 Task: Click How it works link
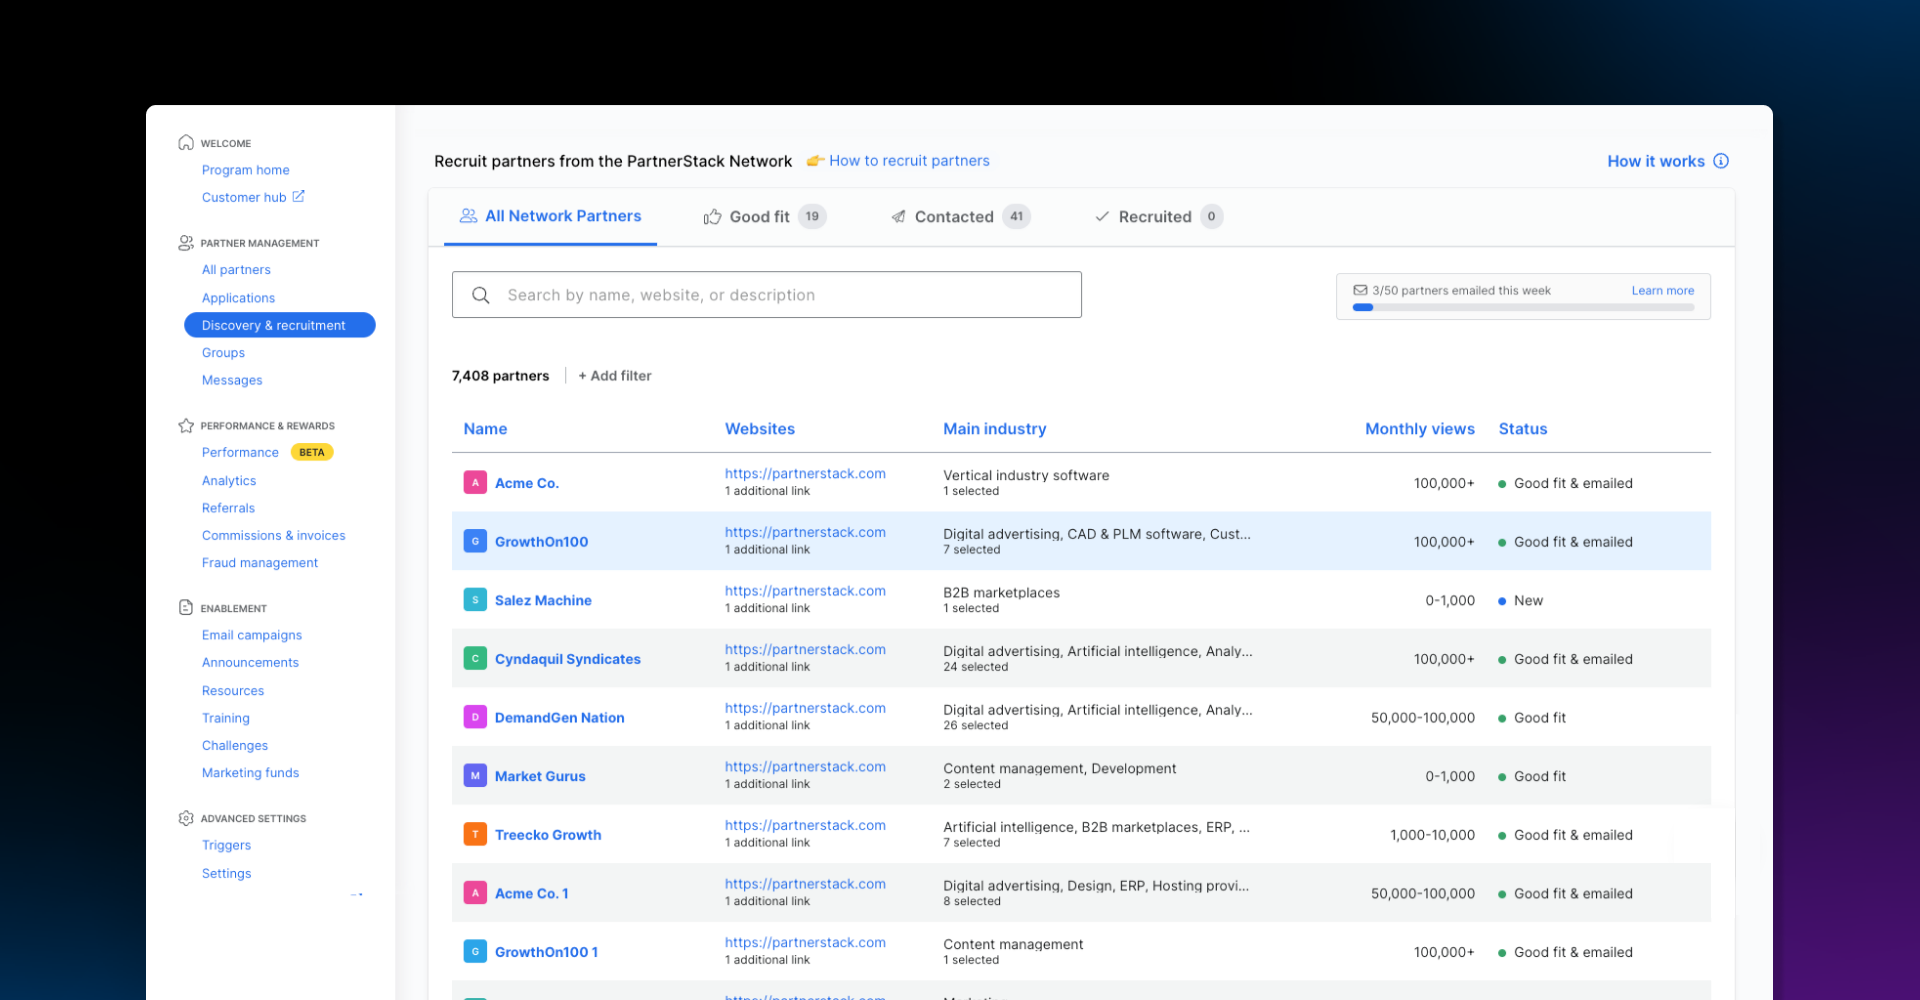(1656, 161)
